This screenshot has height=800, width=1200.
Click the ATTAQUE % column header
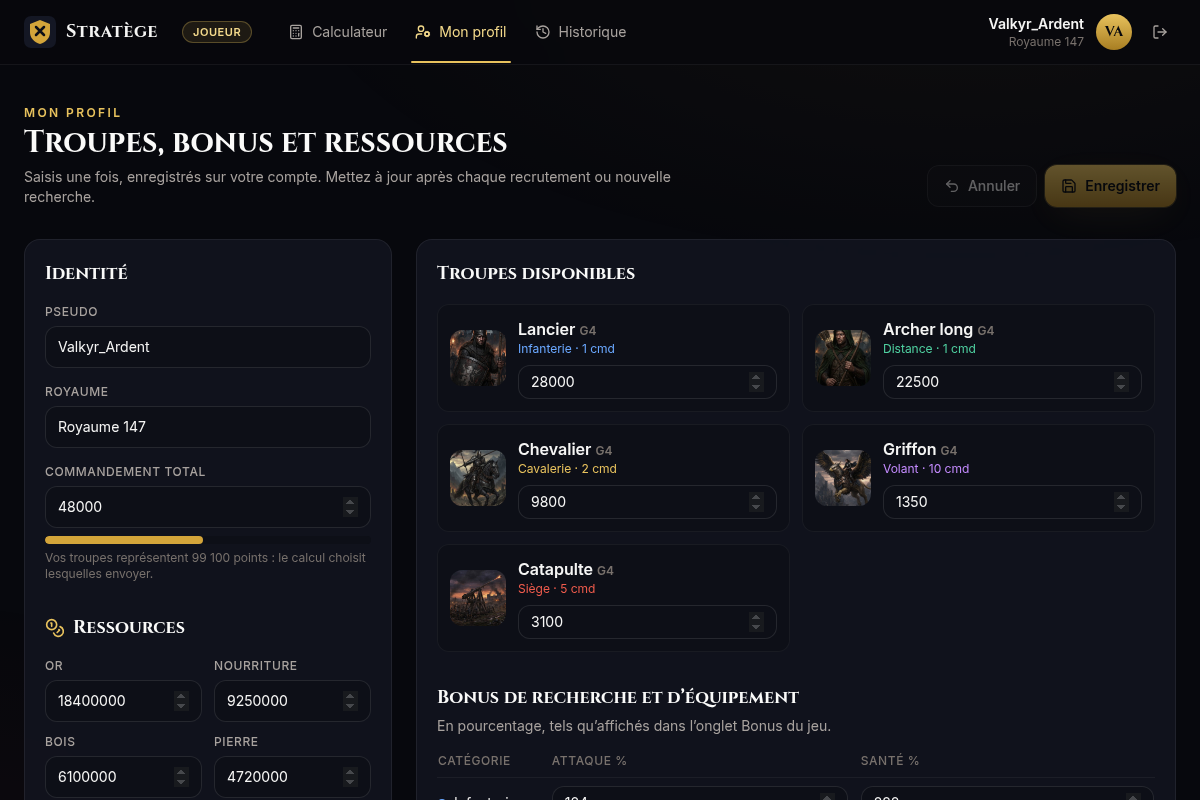(589, 761)
